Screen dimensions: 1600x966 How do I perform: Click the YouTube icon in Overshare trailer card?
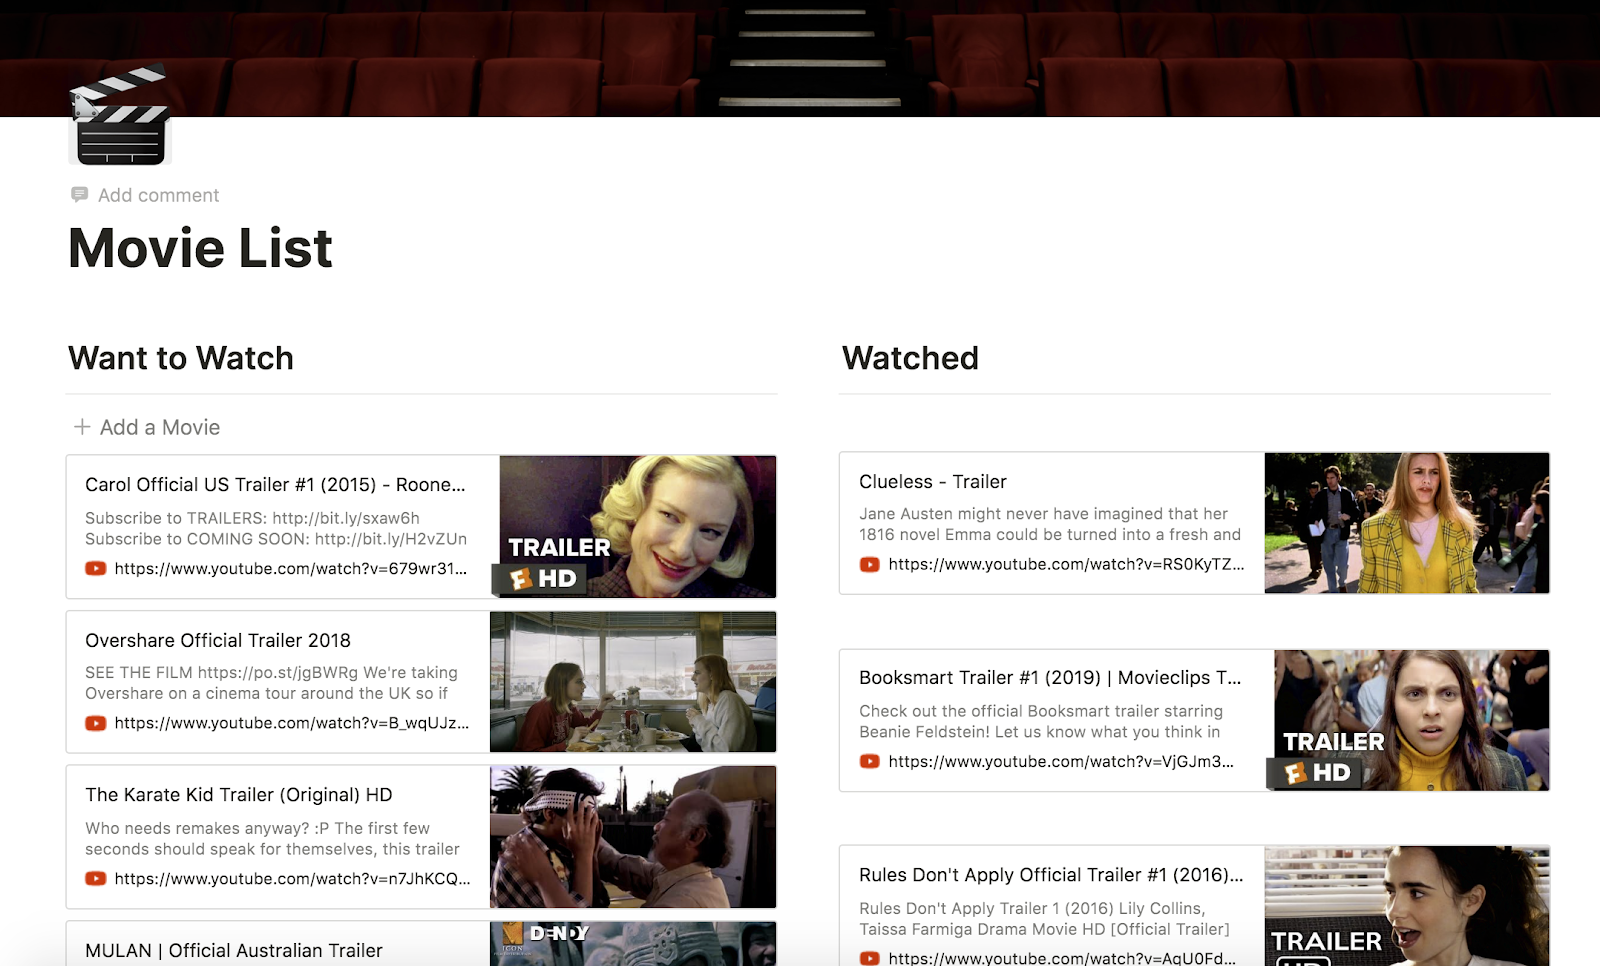pyautogui.click(x=96, y=723)
